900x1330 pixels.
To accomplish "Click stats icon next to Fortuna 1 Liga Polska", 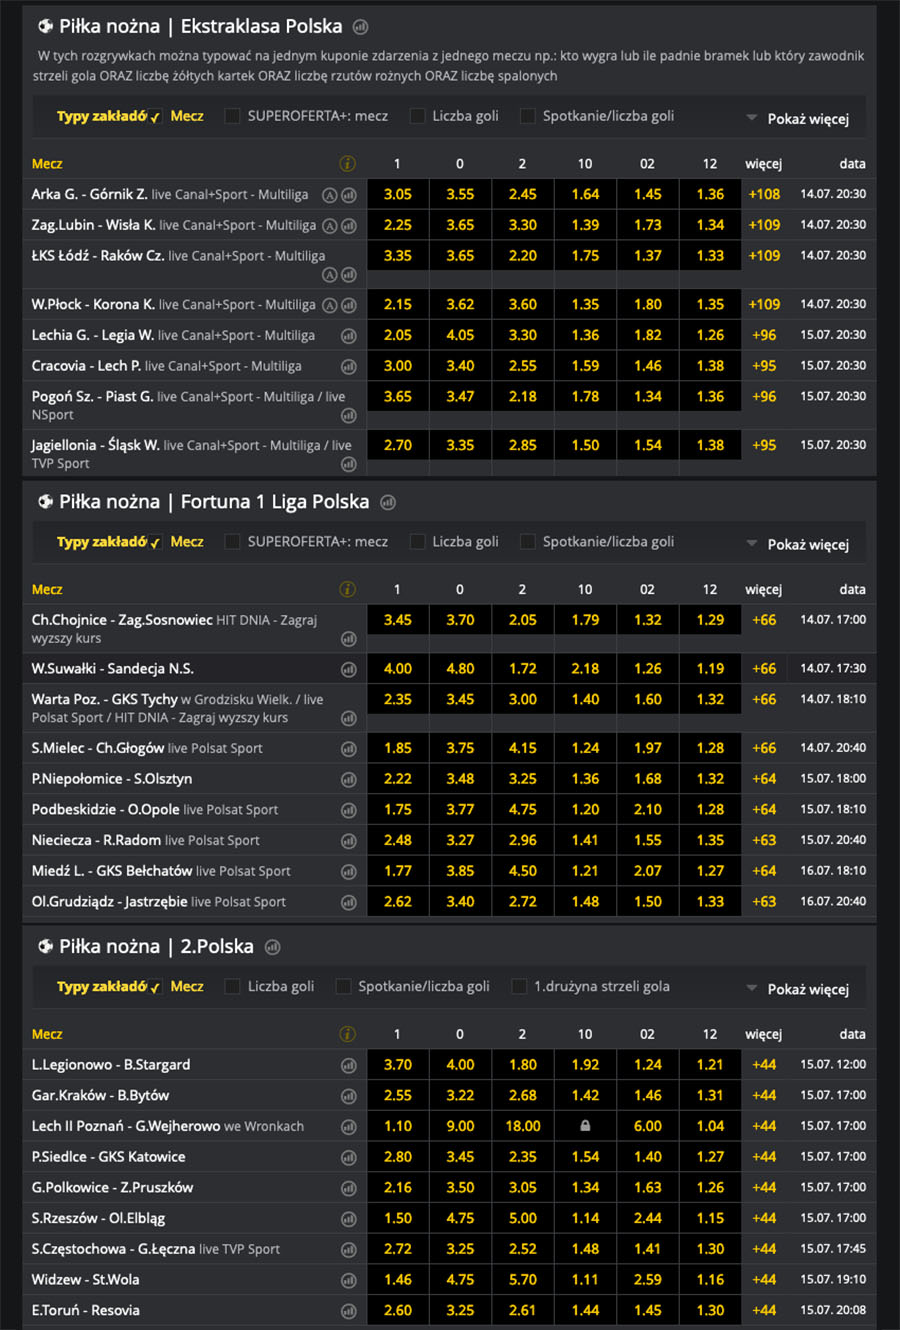I will 388,502.
